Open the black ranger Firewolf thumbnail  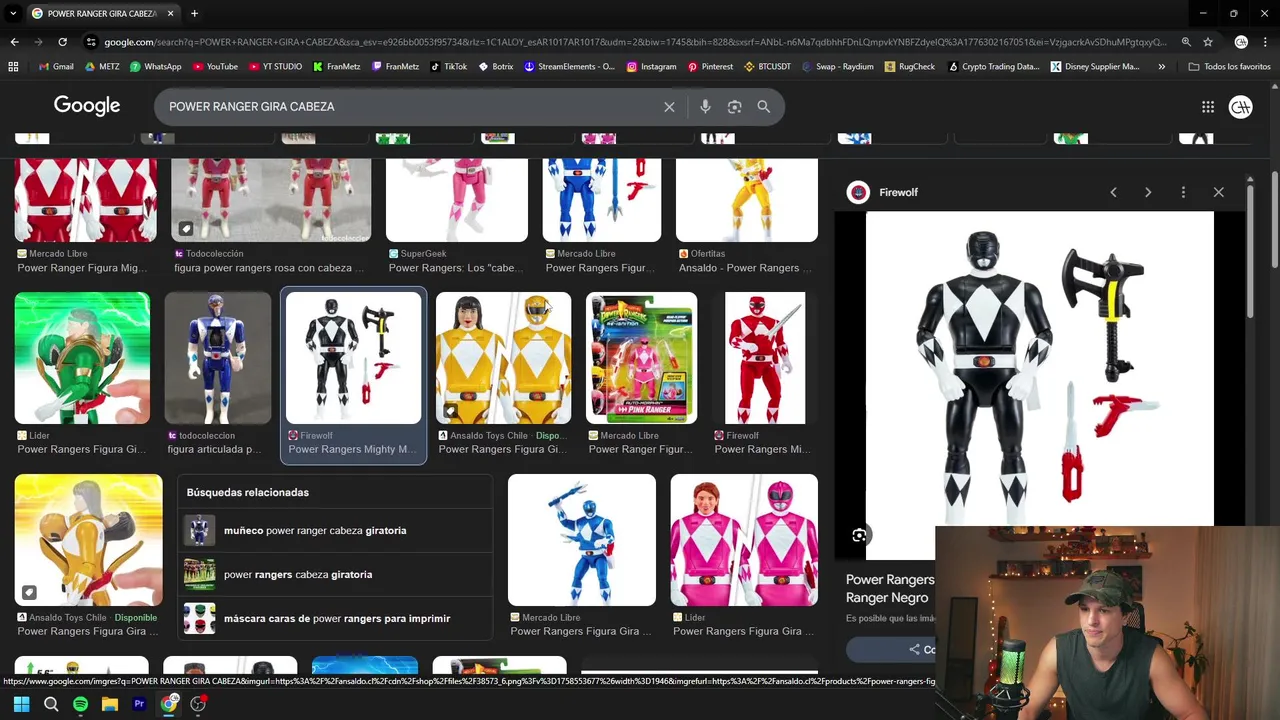pos(354,358)
